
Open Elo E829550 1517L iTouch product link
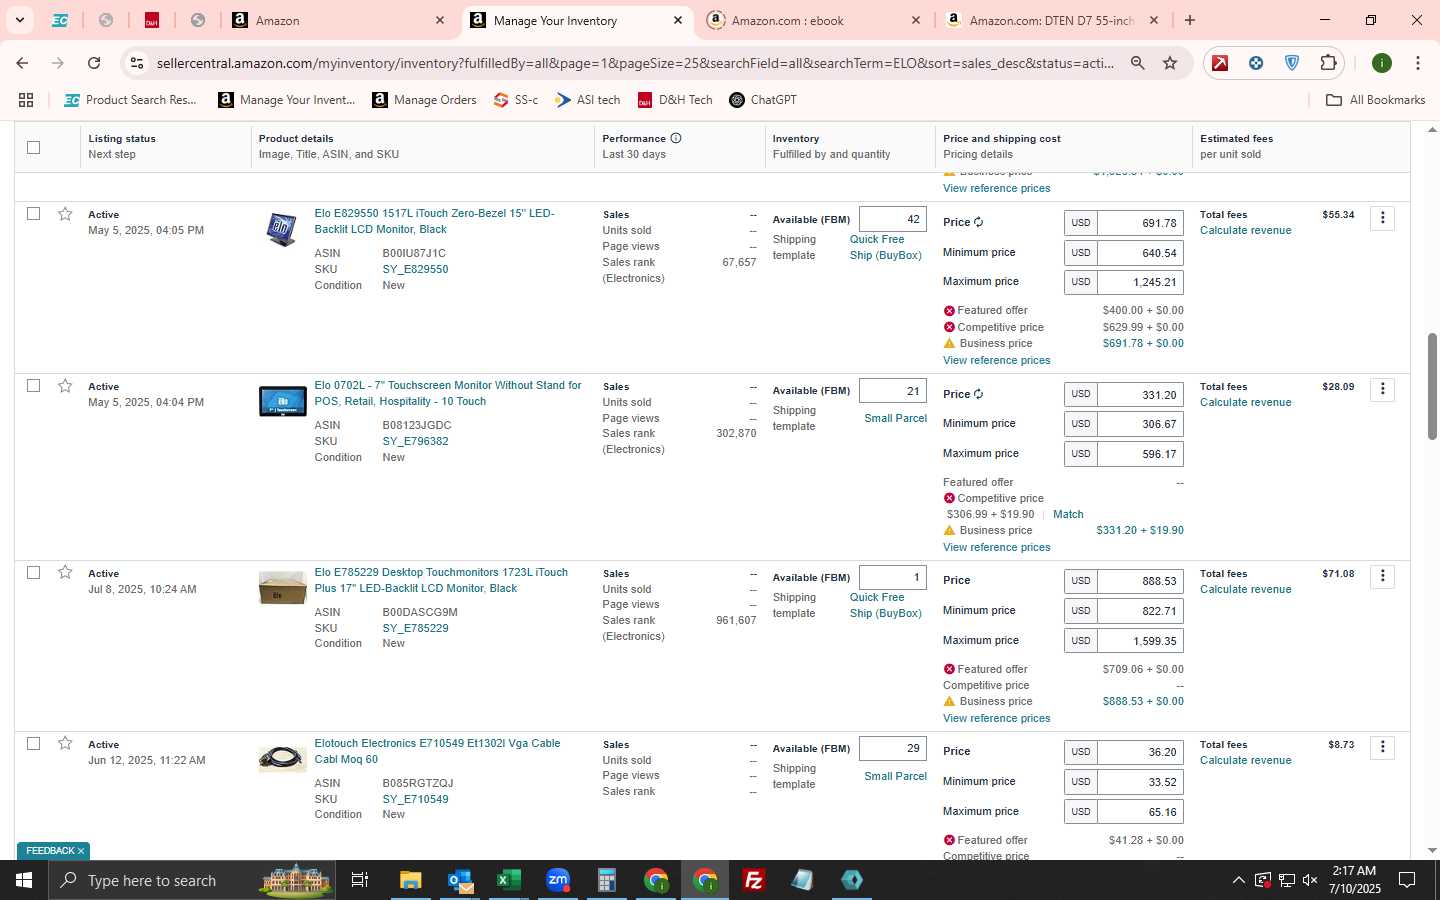tap(434, 221)
